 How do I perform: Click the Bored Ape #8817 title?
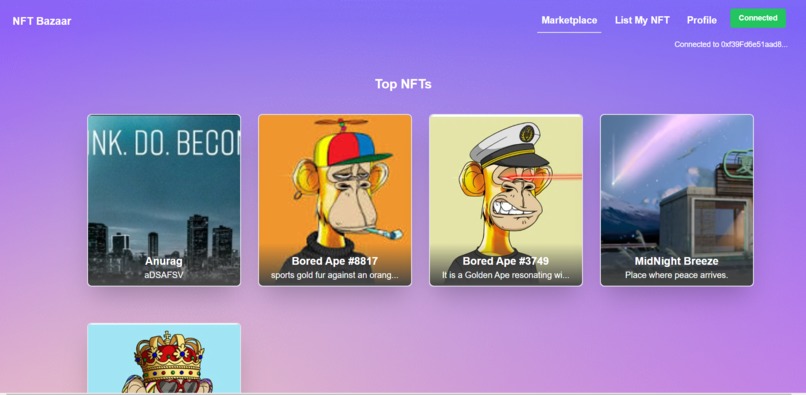pos(335,261)
